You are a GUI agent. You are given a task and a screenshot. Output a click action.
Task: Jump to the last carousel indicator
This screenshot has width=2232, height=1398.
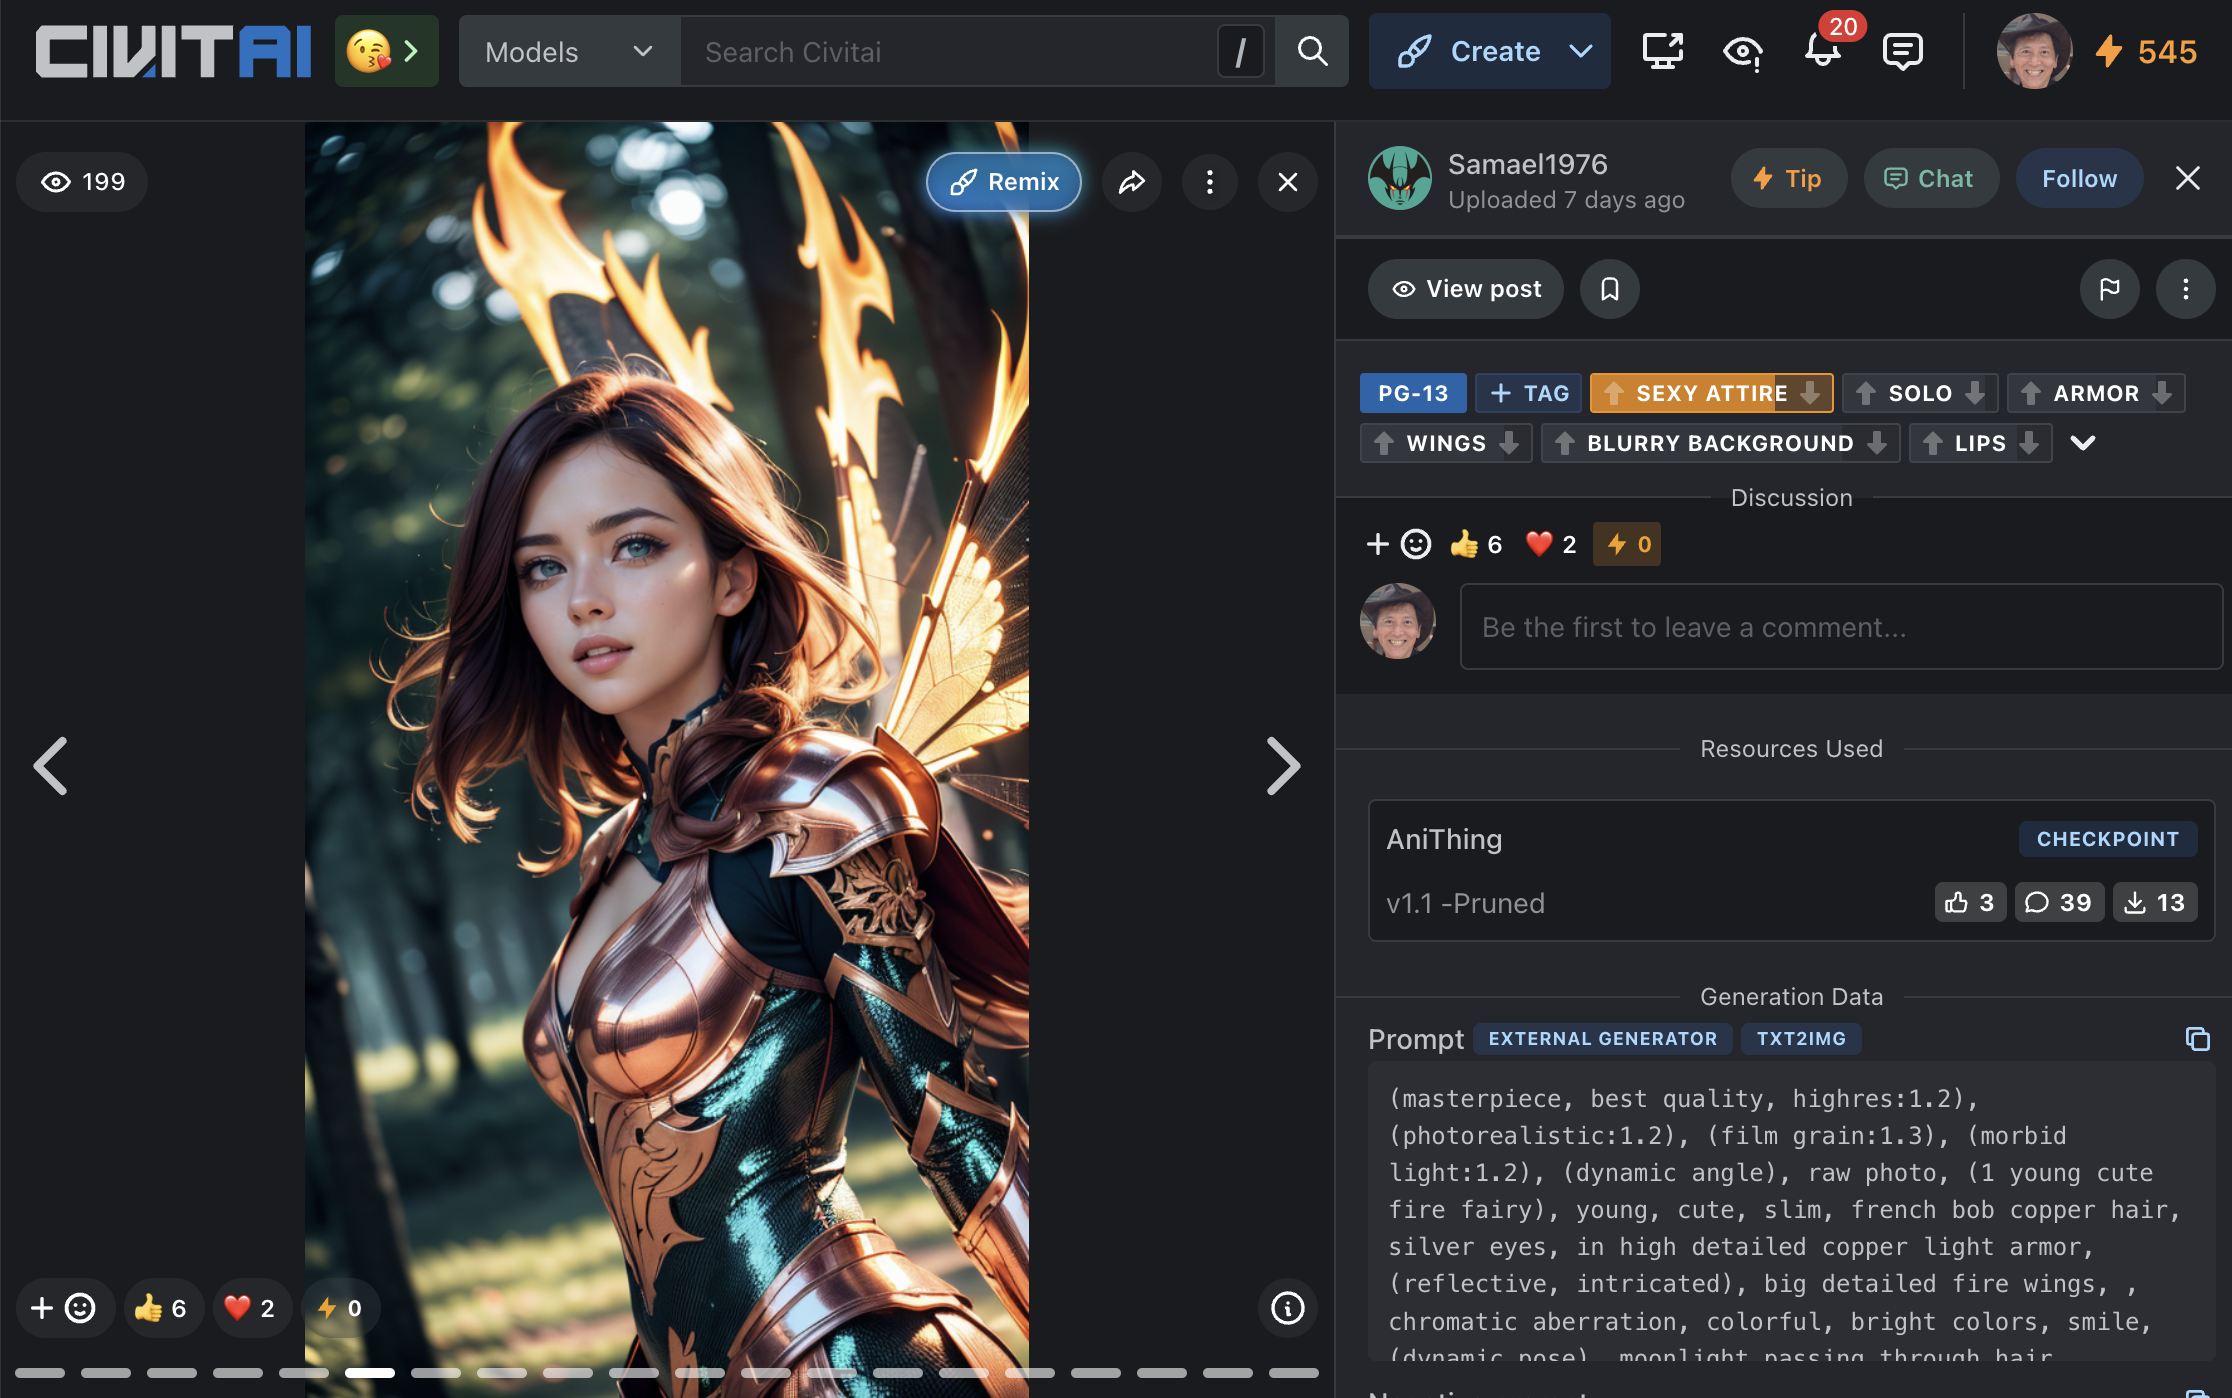point(1293,1373)
